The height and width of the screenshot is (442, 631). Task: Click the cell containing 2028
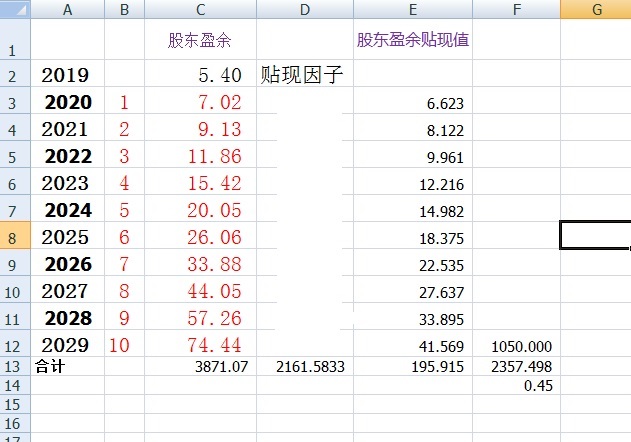click(68, 316)
